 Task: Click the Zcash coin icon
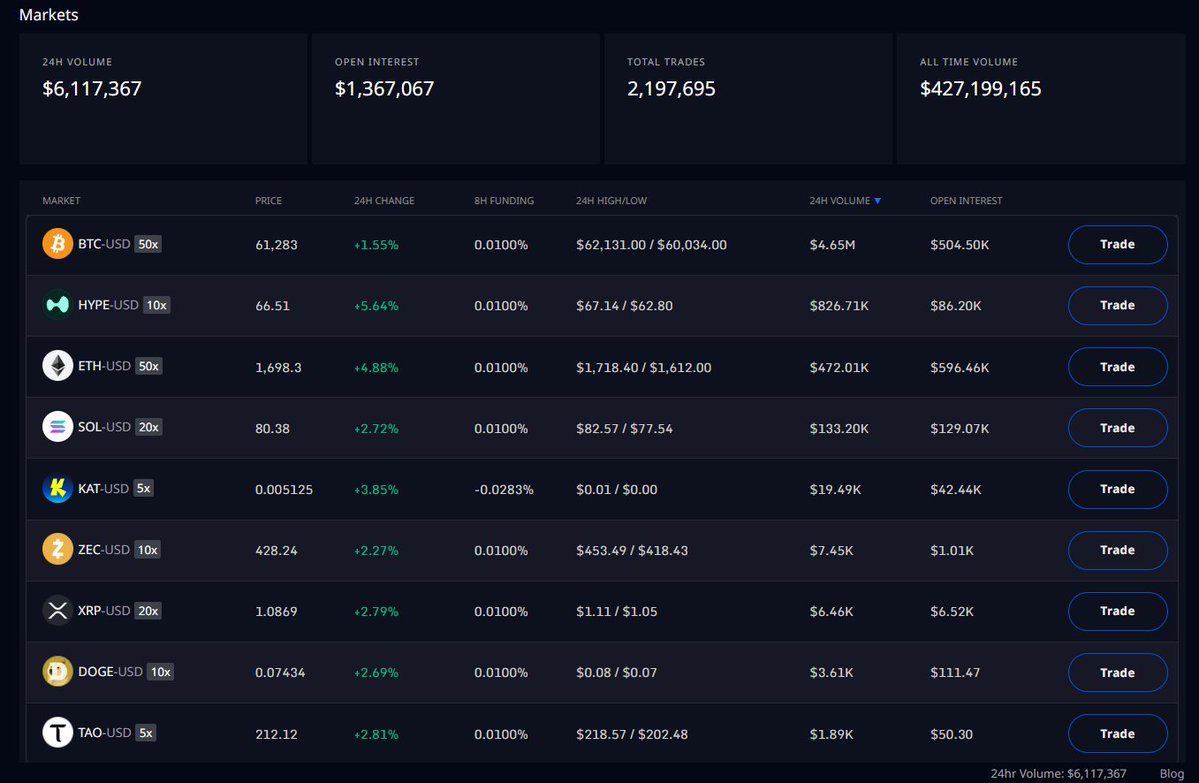pyautogui.click(x=57, y=550)
